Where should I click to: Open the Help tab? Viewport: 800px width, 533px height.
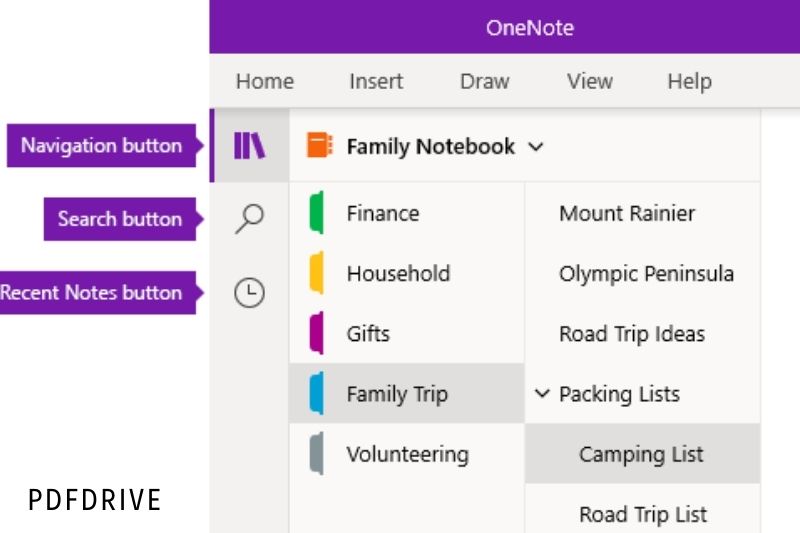[689, 82]
